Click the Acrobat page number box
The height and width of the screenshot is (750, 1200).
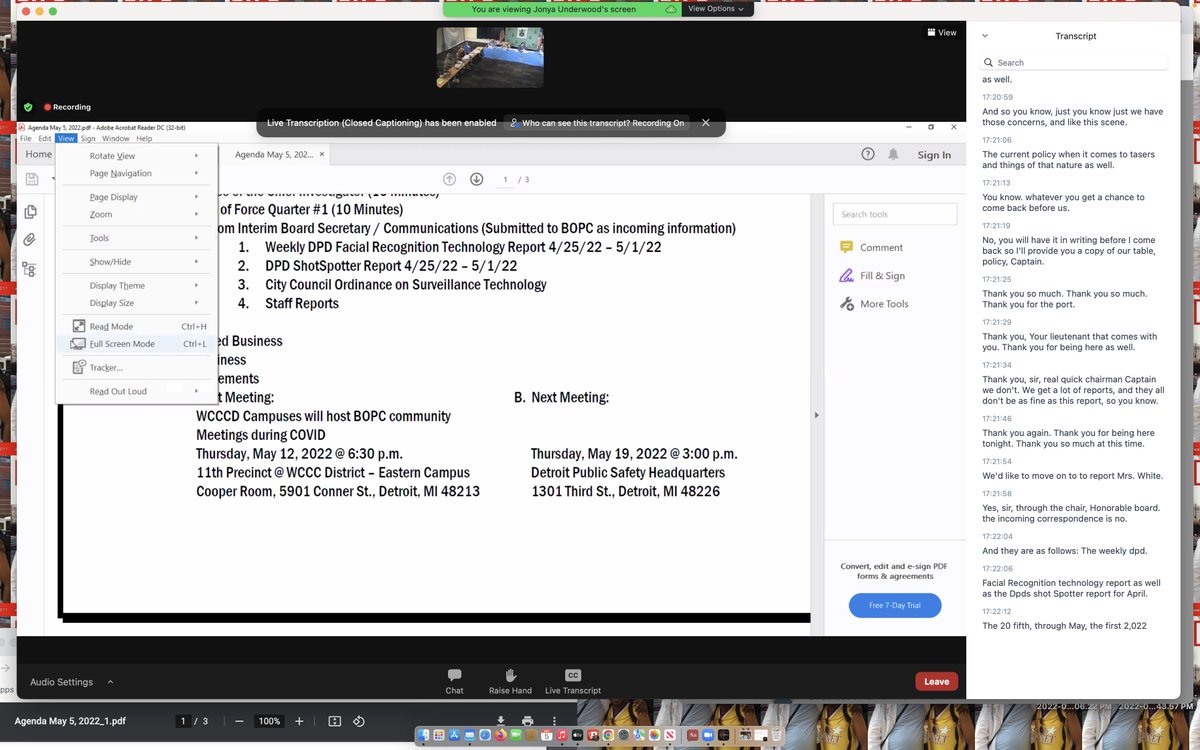coord(506,180)
